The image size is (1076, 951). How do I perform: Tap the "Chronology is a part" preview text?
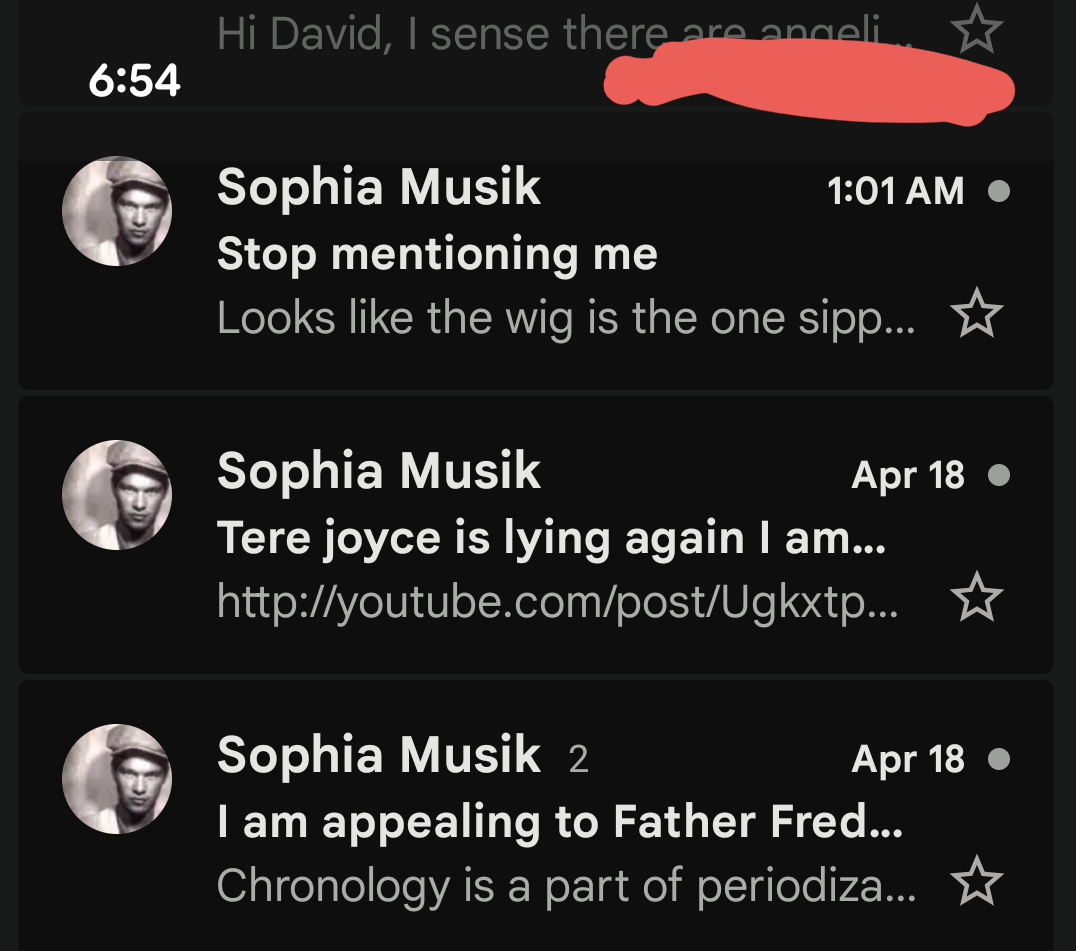click(x=565, y=885)
